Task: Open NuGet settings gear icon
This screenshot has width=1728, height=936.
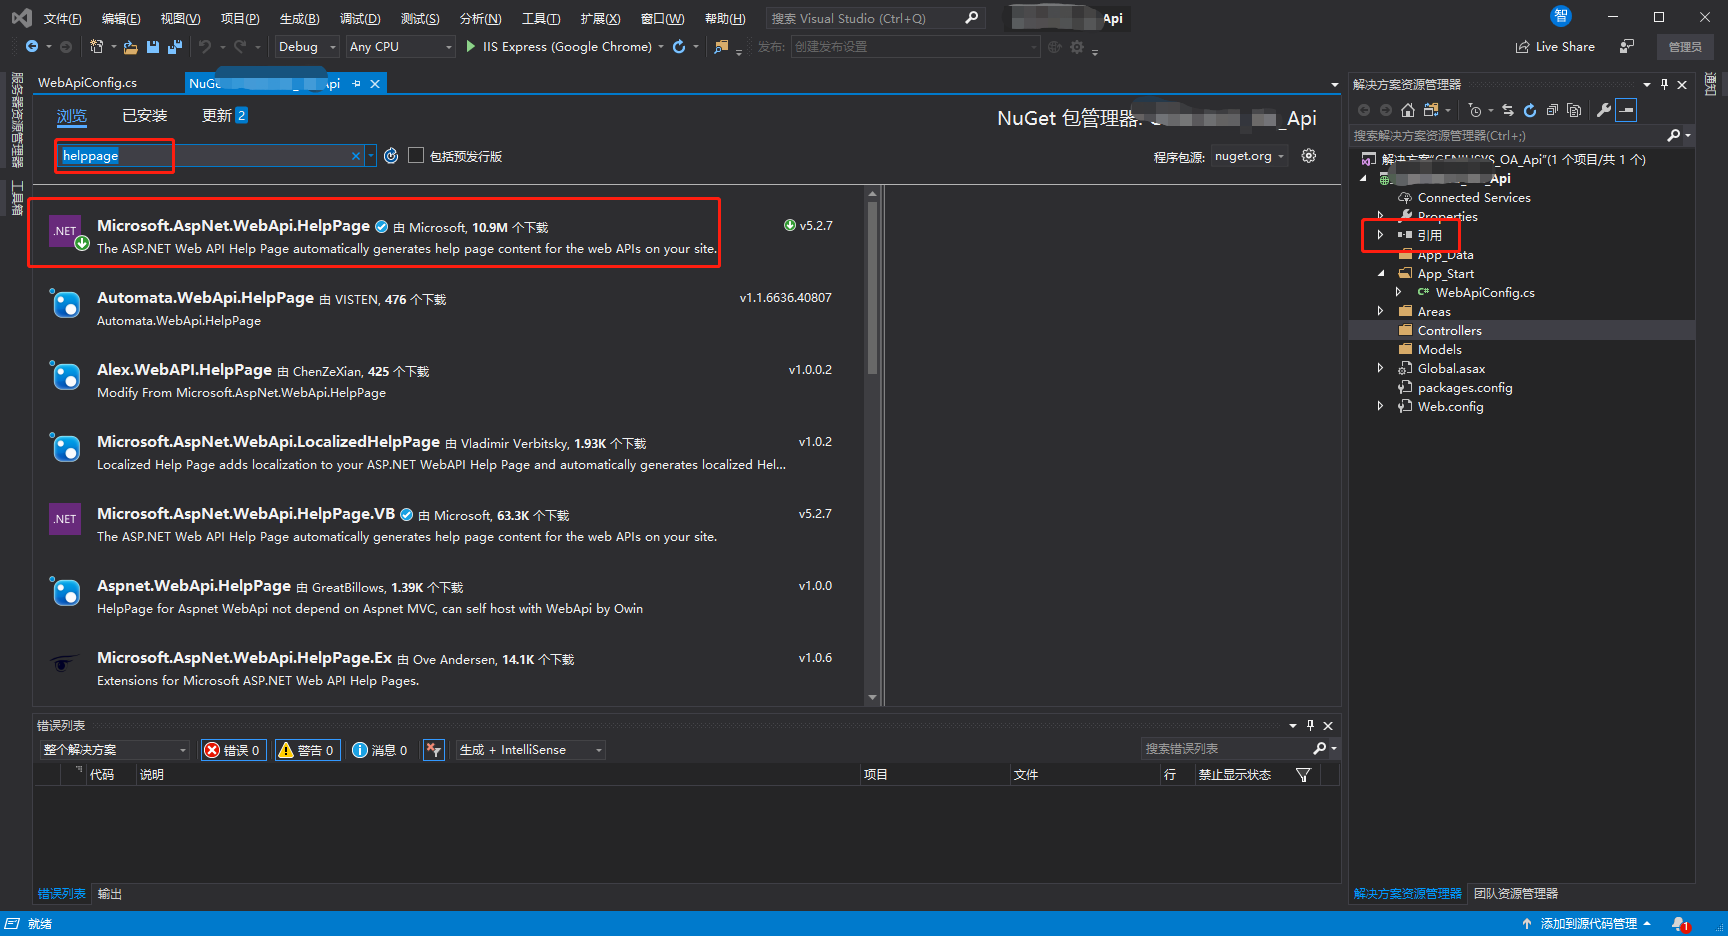Action: pyautogui.click(x=1308, y=156)
